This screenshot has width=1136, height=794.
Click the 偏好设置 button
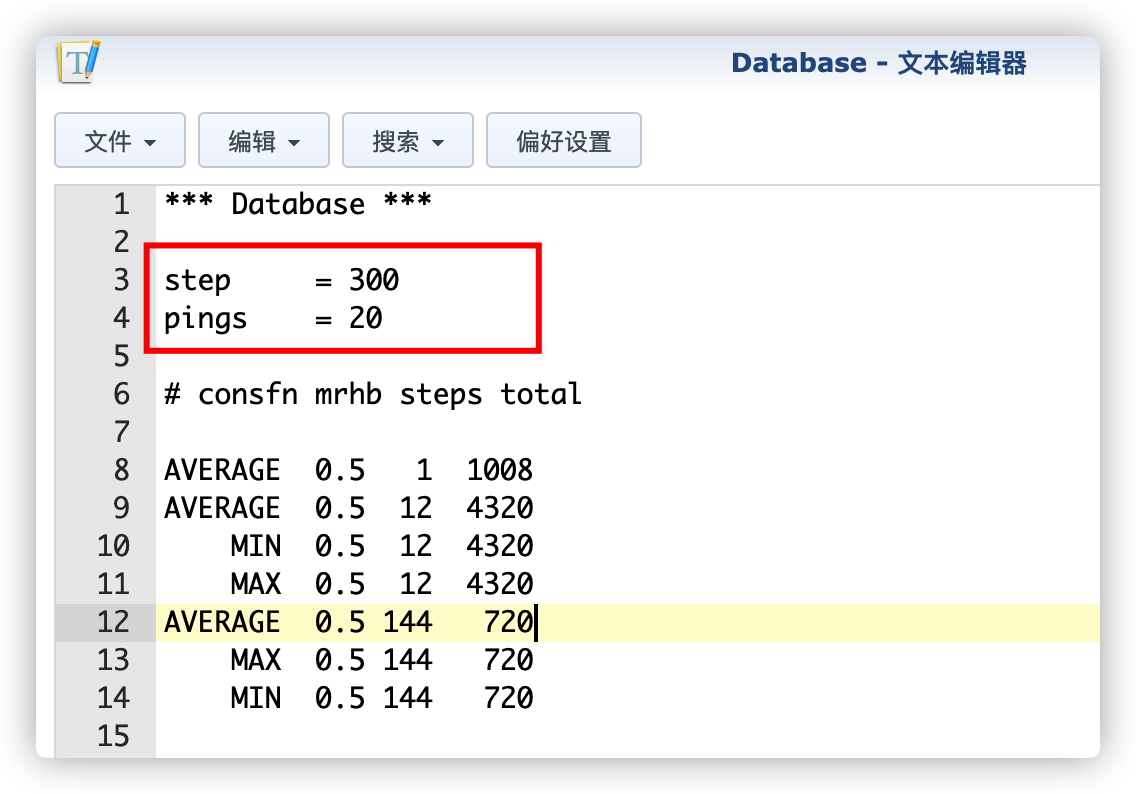pyautogui.click(x=563, y=141)
